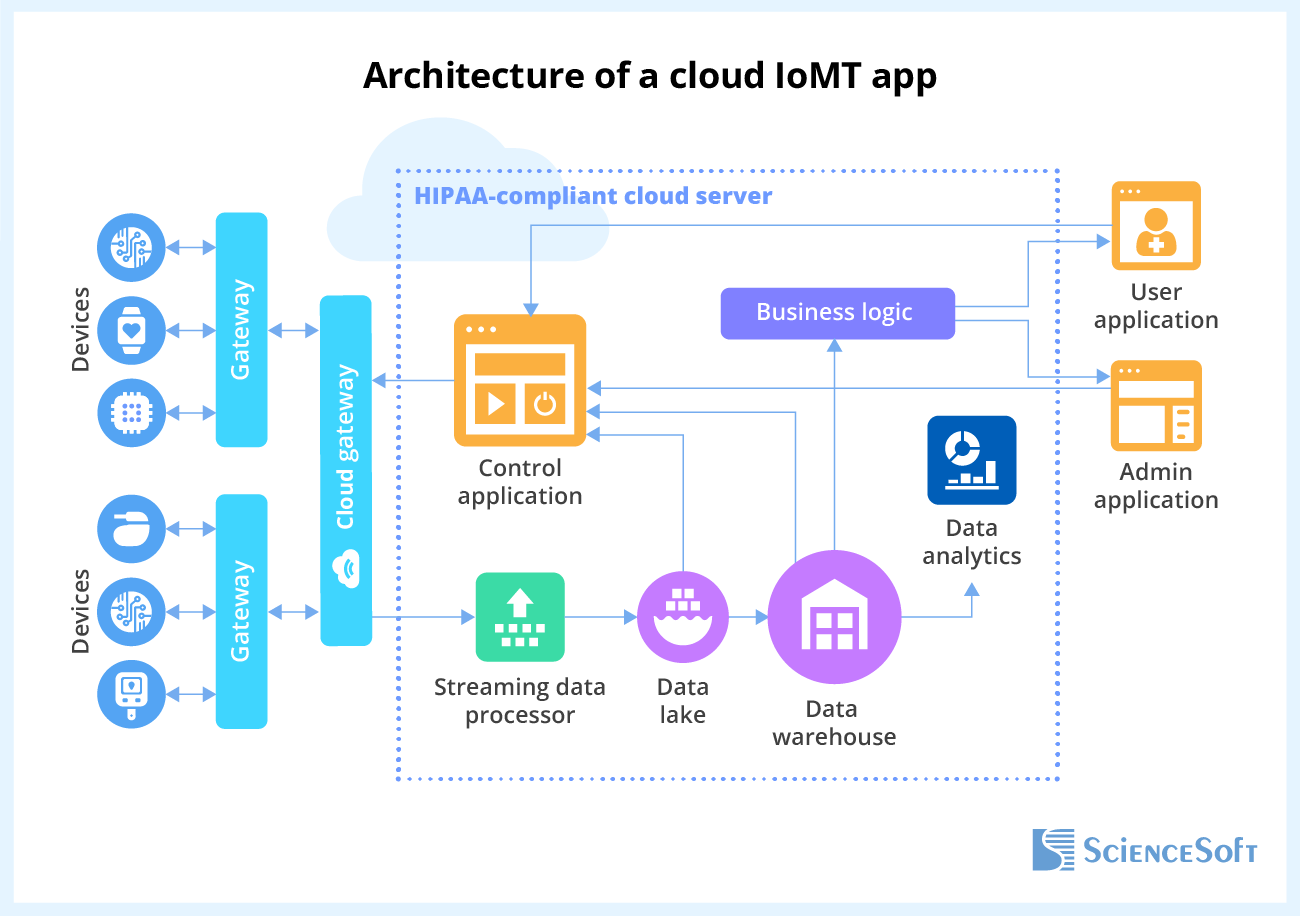Open the Data warehouse icon

[x=834, y=617]
